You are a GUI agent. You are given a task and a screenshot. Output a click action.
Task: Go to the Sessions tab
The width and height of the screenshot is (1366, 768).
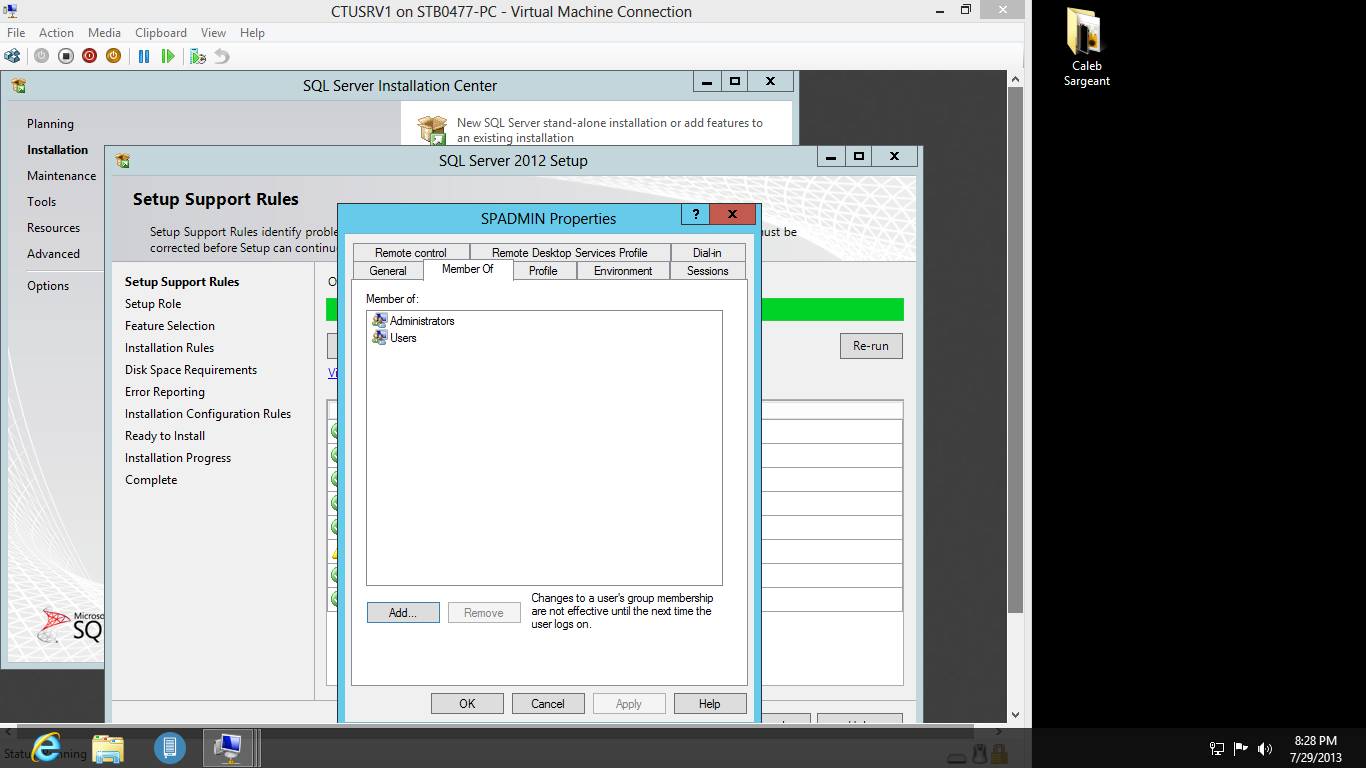(x=708, y=271)
